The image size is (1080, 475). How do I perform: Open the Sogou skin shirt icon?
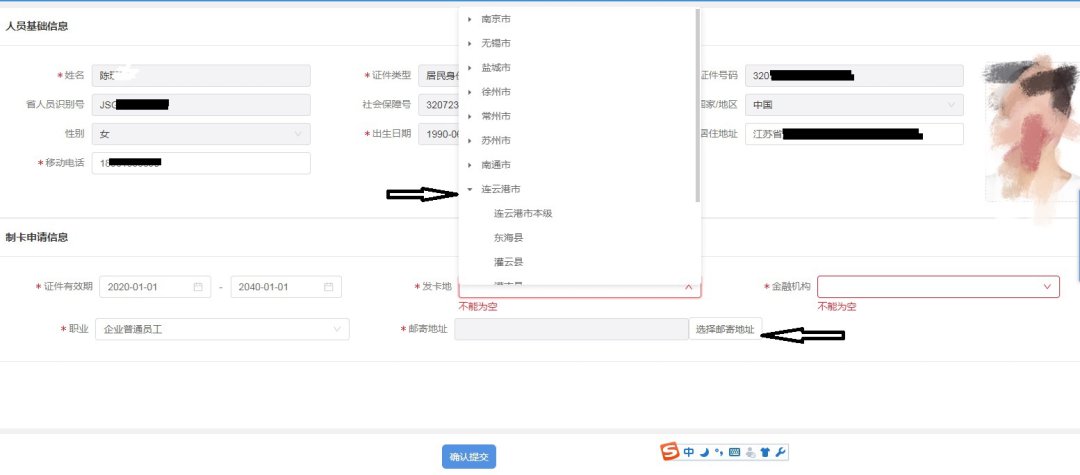(x=765, y=453)
